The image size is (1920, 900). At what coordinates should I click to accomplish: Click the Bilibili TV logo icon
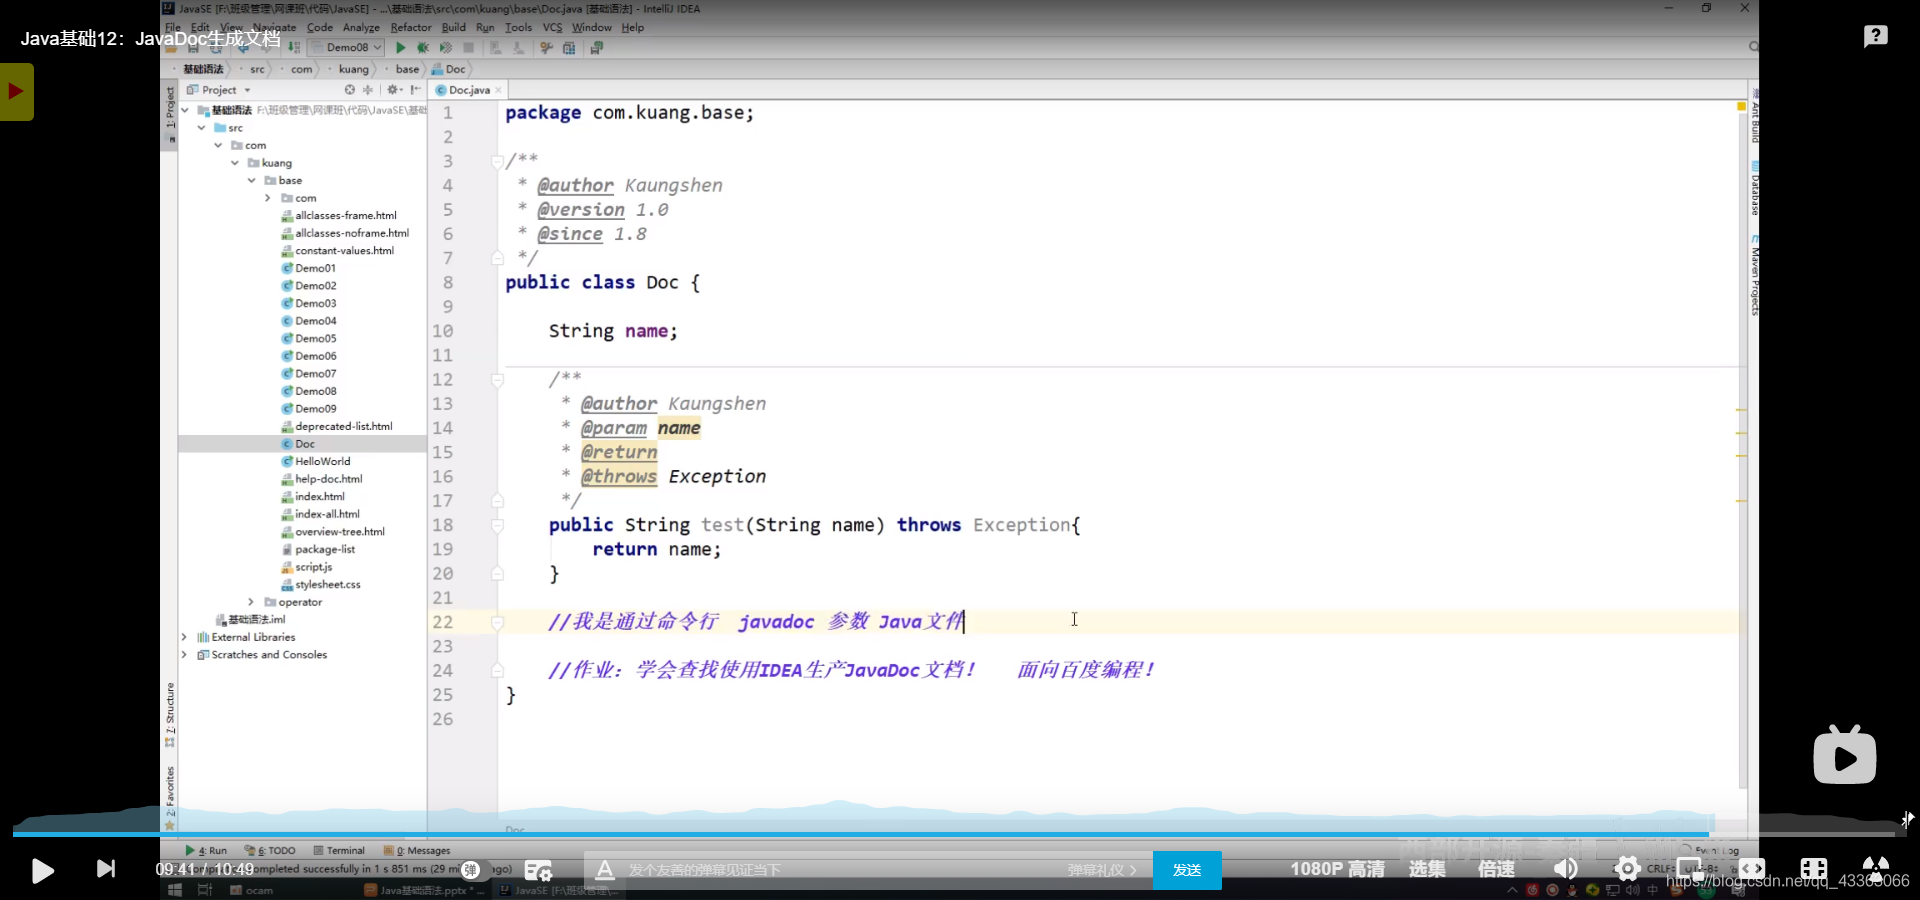pyautogui.click(x=1845, y=755)
